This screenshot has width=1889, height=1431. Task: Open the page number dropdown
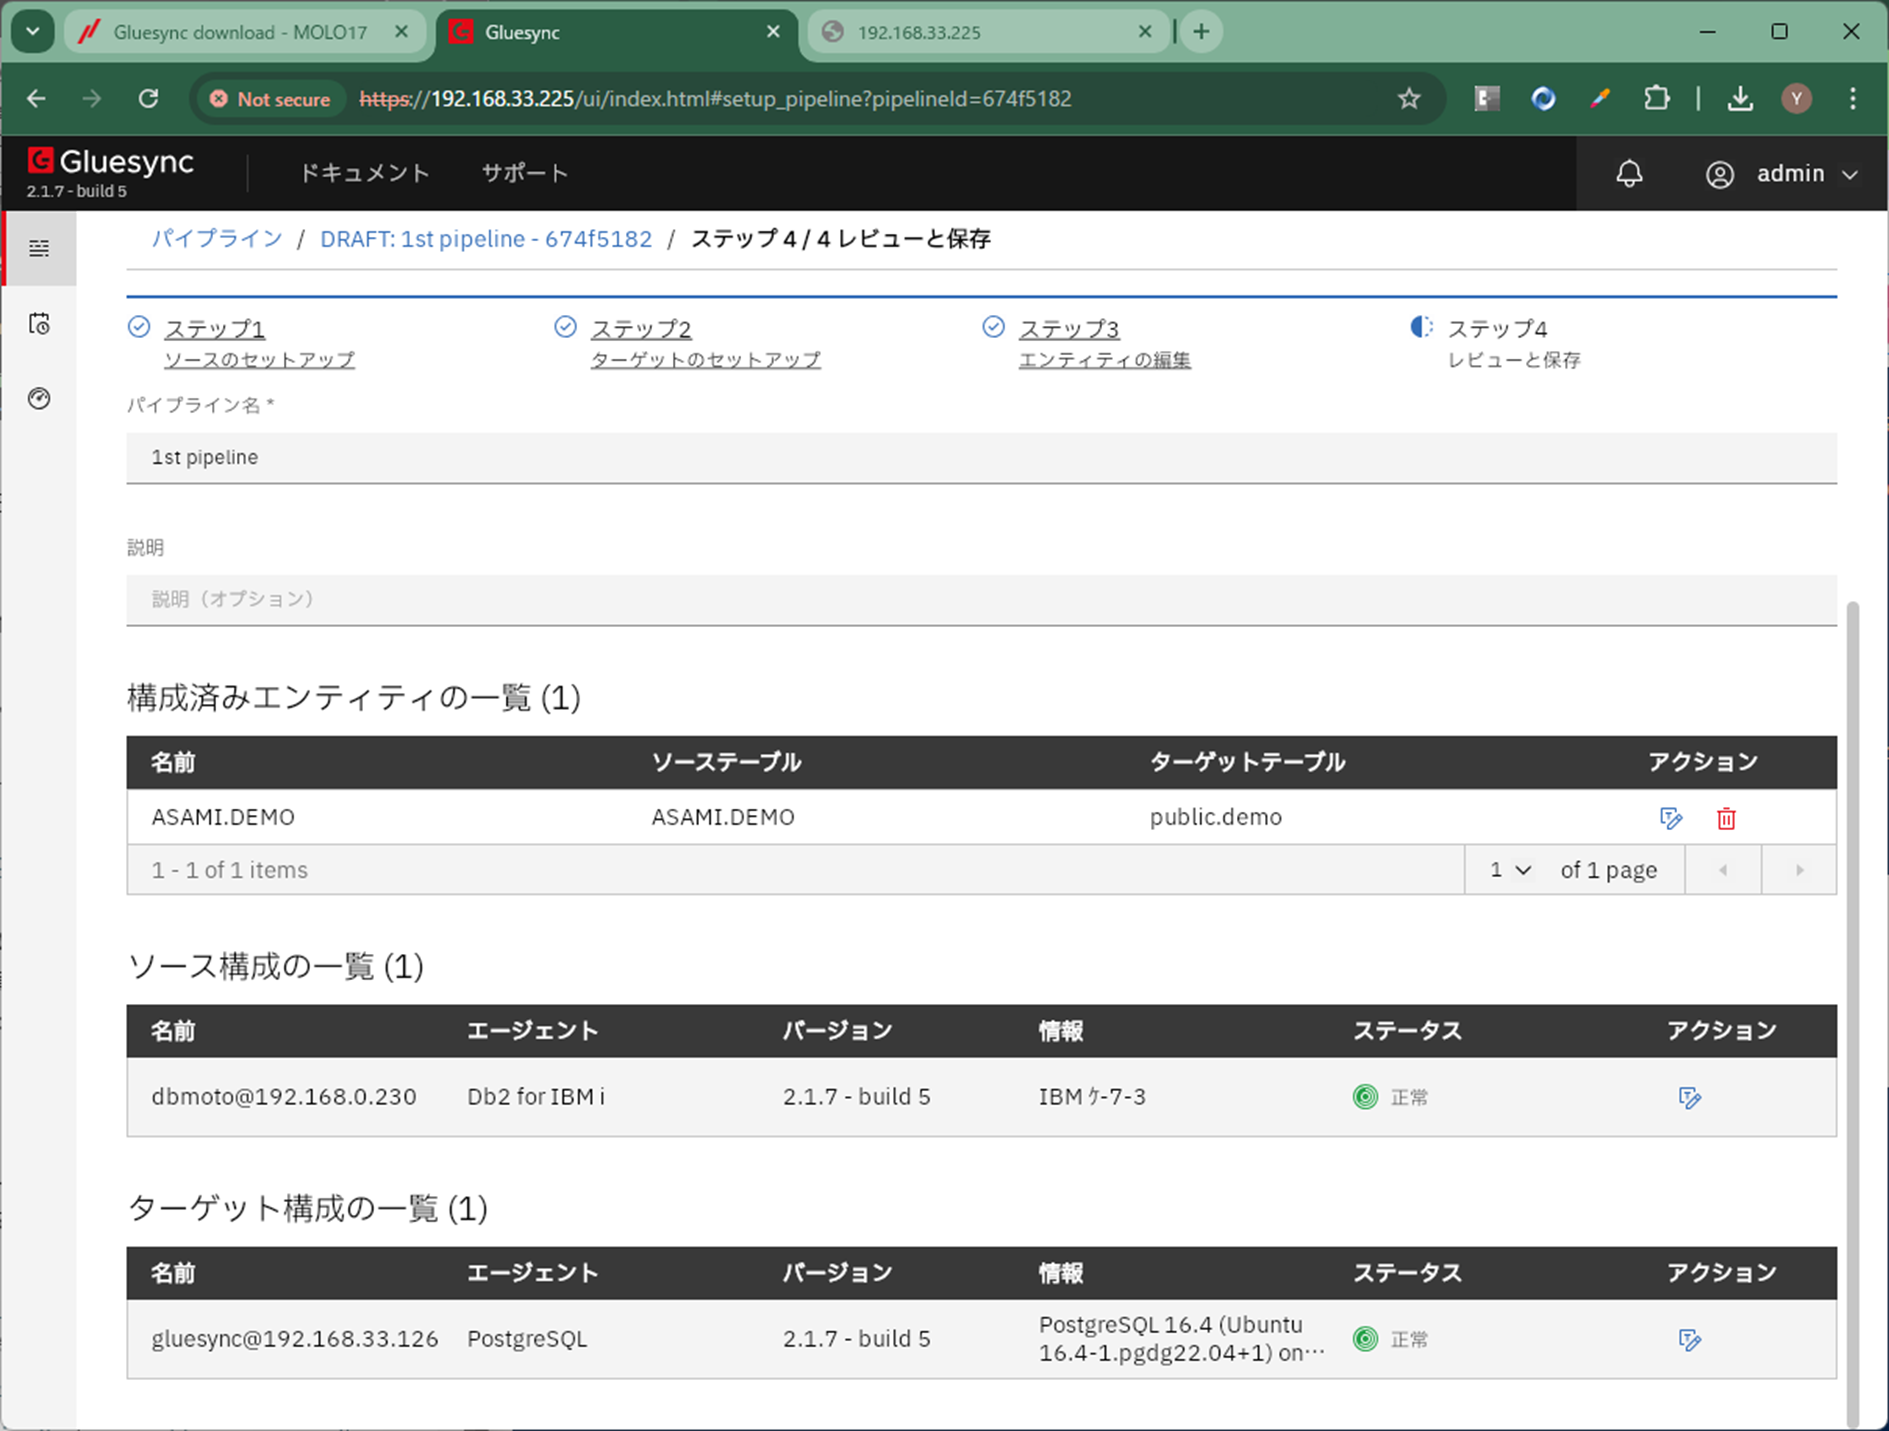1510,870
